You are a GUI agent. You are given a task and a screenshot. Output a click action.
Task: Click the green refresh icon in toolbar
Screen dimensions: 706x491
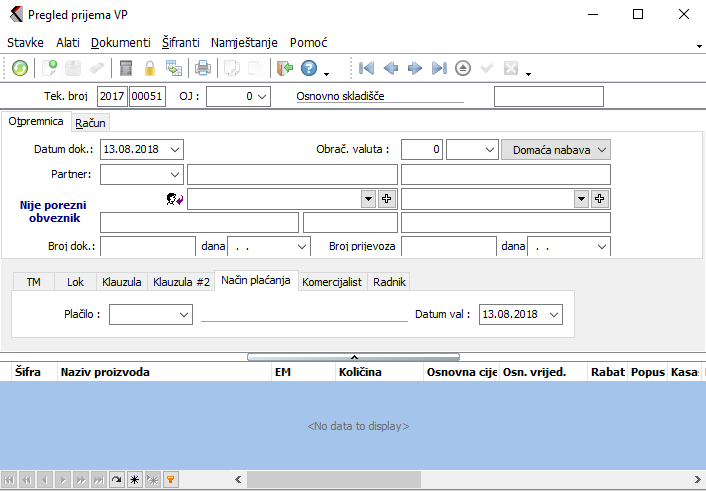[x=20, y=69]
